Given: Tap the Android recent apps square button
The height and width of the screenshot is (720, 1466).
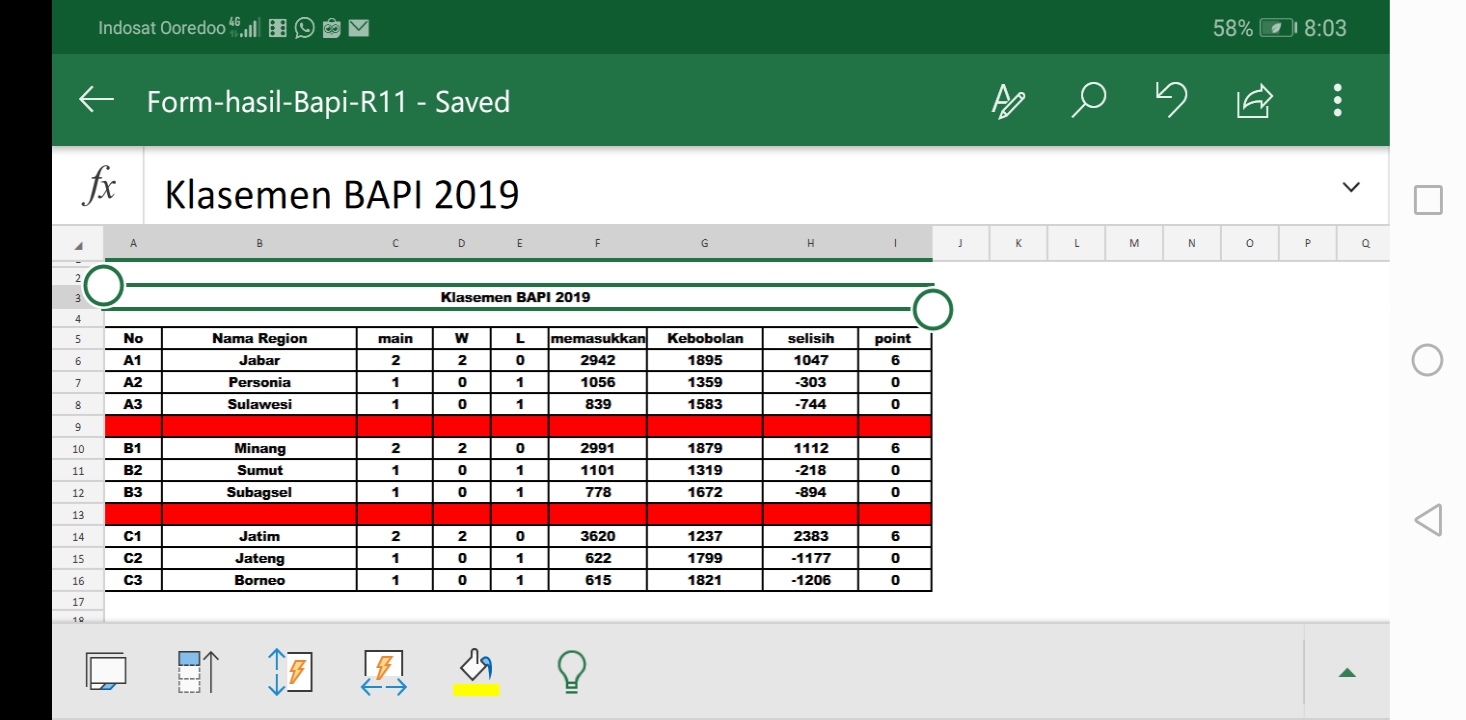Looking at the screenshot, I should click(x=1428, y=200).
